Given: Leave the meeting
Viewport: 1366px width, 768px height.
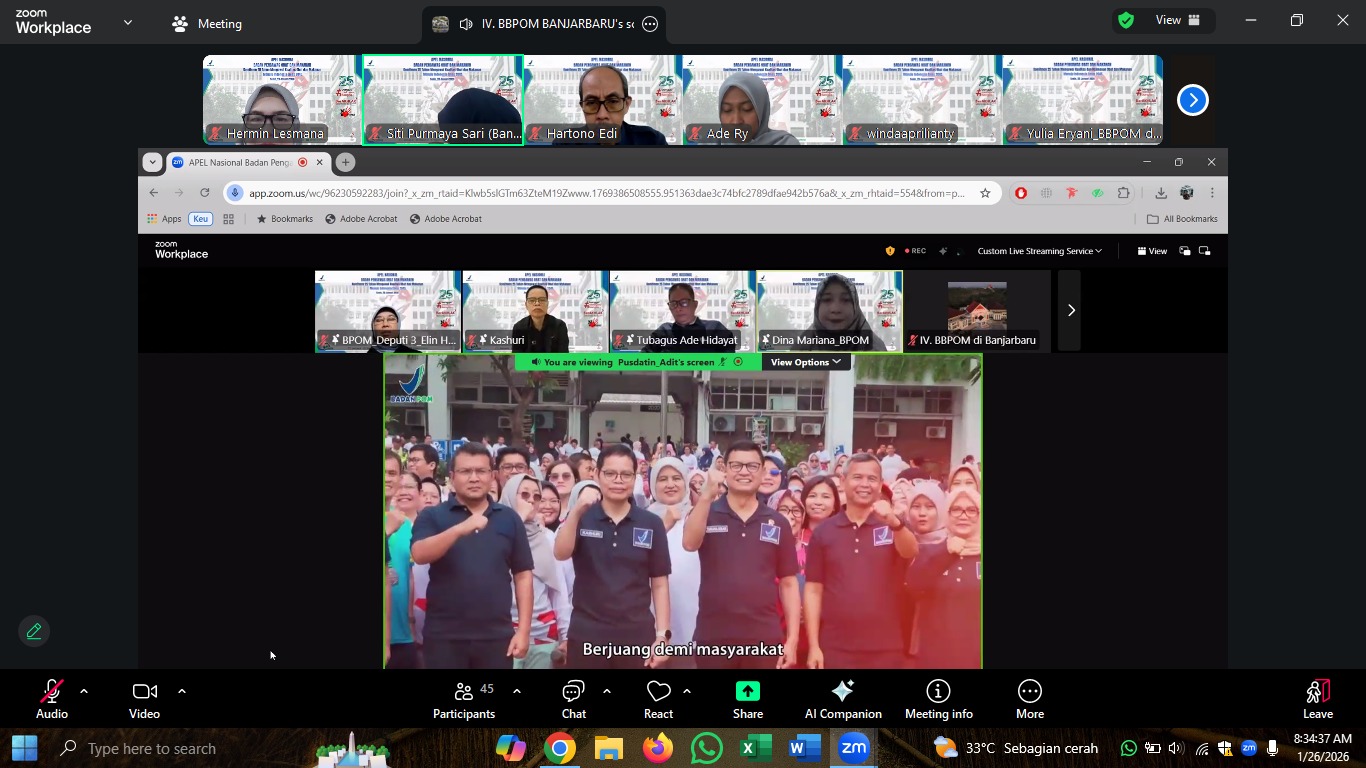Looking at the screenshot, I should coord(1317,700).
